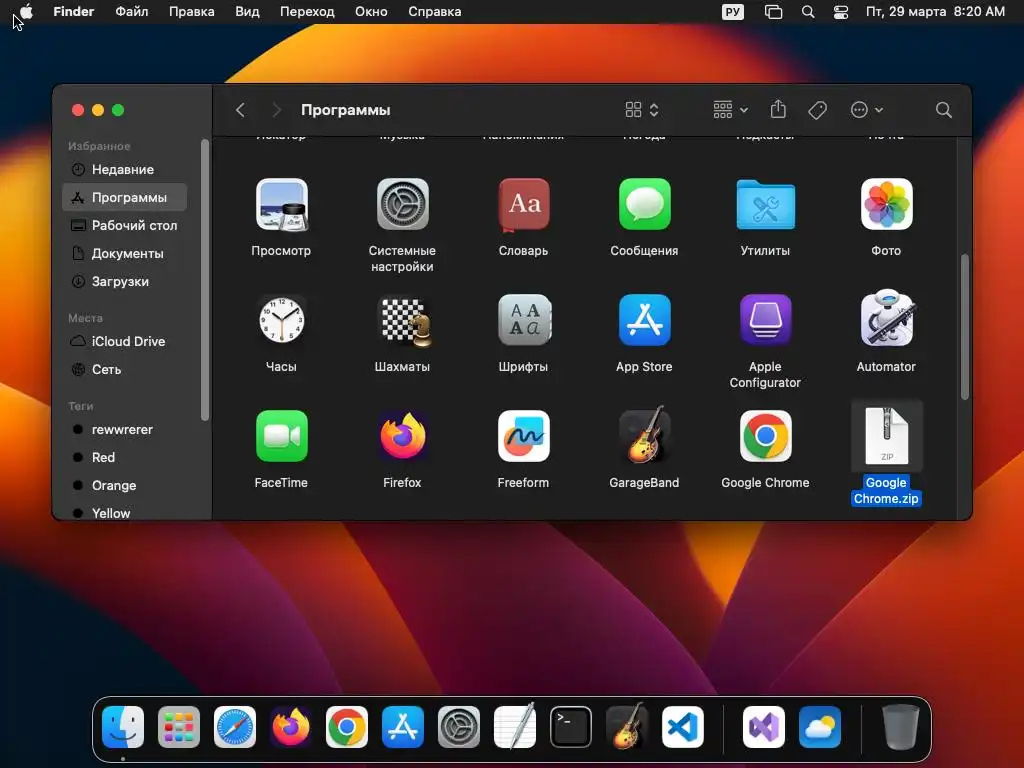Go forward with the right chevron
Screen dimensions: 1024x768
pos(276,110)
